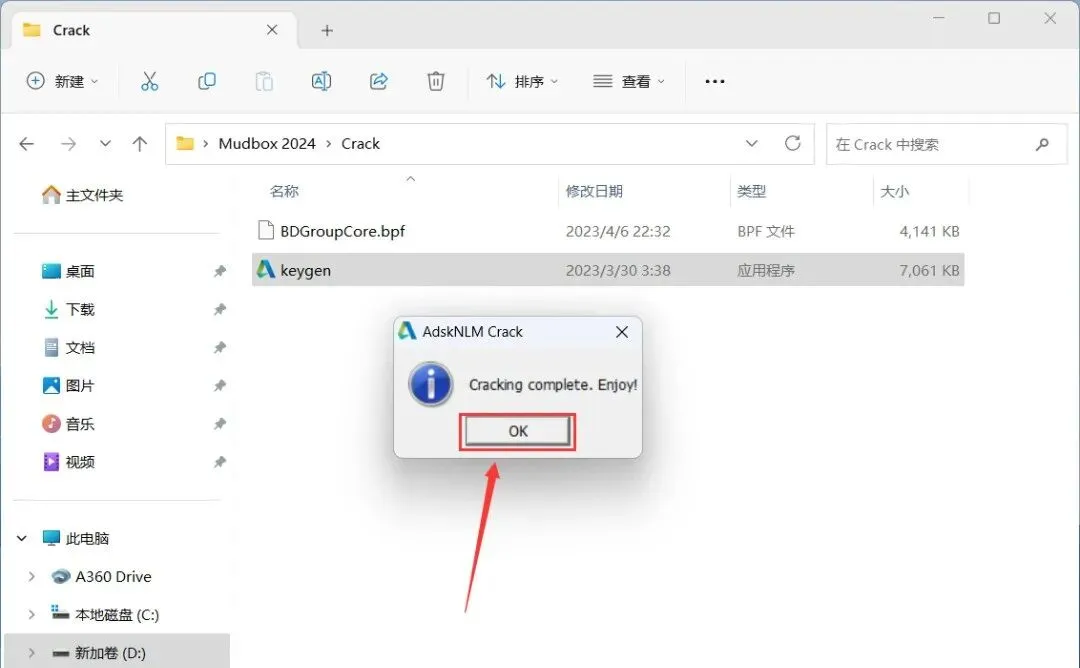Click the Share icon in the toolbar
This screenshot has height=668, width=1080.
point(379,81)
